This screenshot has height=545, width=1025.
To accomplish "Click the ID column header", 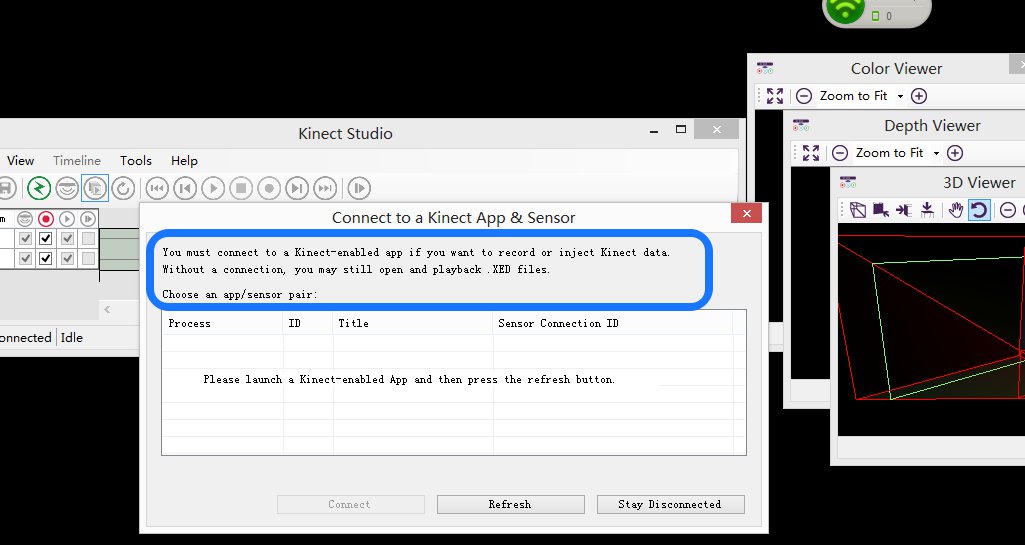I will coord(308,323).
